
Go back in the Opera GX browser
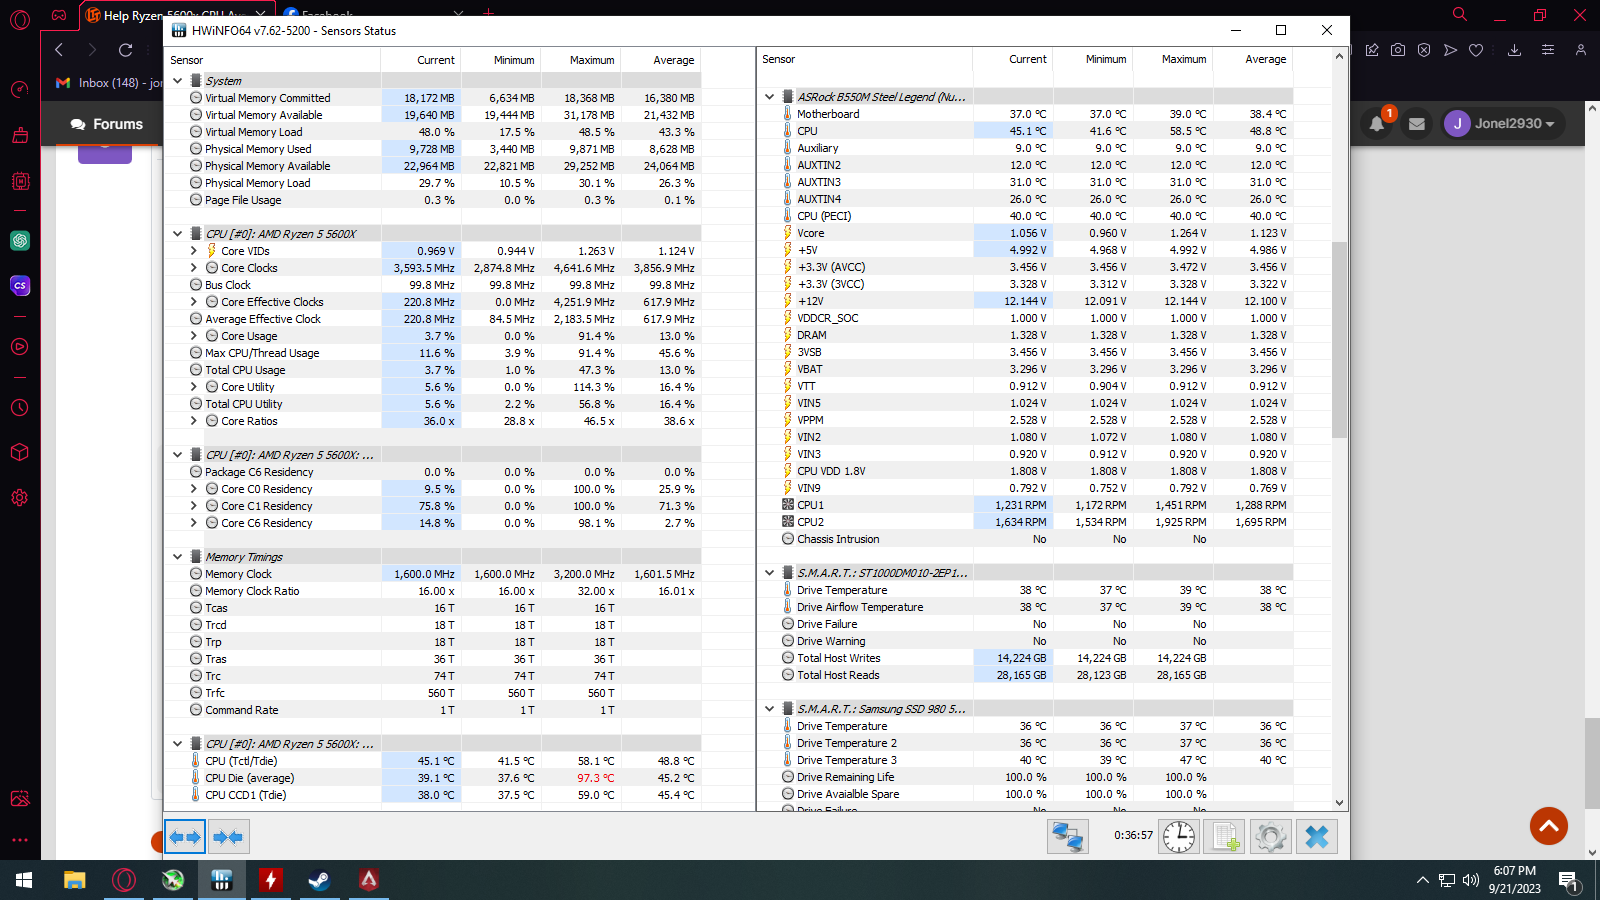tap(59, 50)
